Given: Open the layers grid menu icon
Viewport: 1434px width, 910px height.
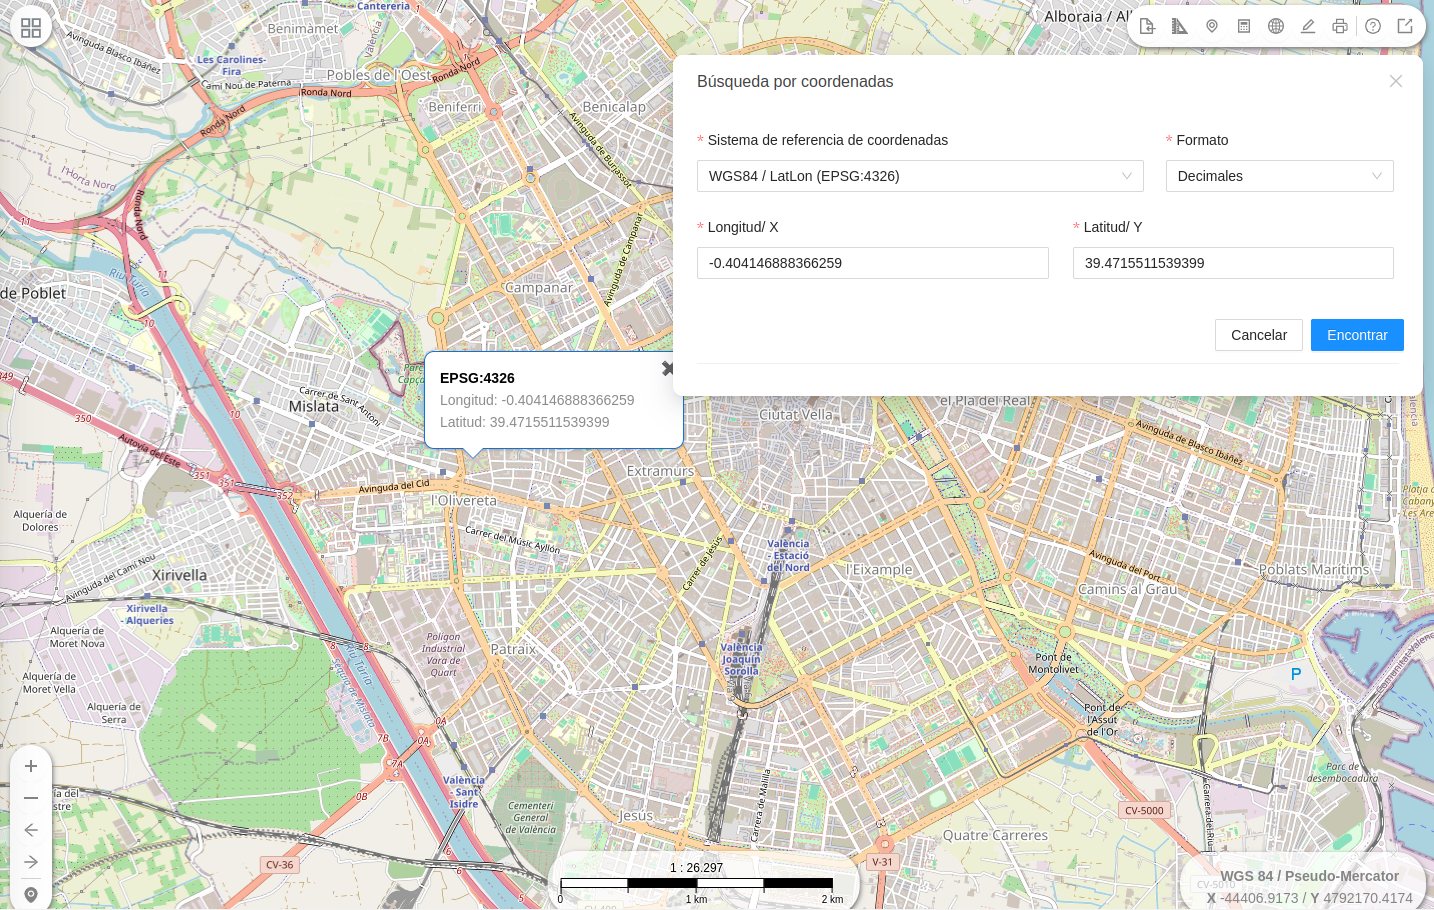Looking at the screenshot, I should [31, 28].
